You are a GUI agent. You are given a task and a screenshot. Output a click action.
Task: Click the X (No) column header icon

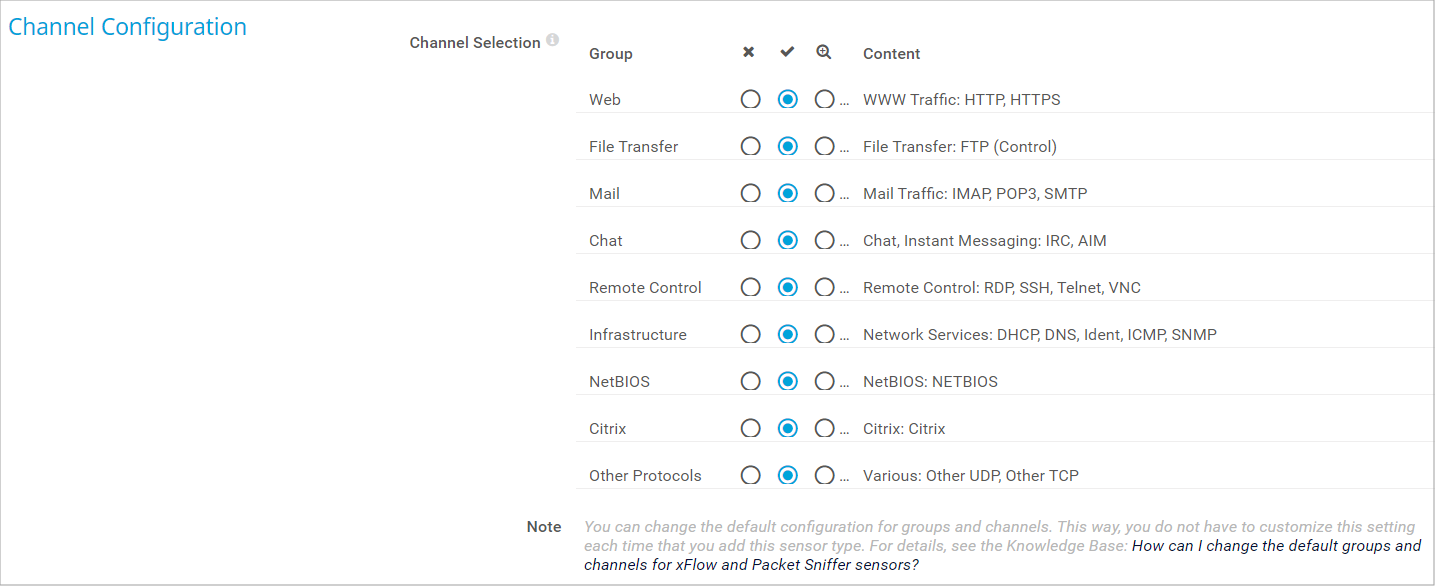pos(749,52)
